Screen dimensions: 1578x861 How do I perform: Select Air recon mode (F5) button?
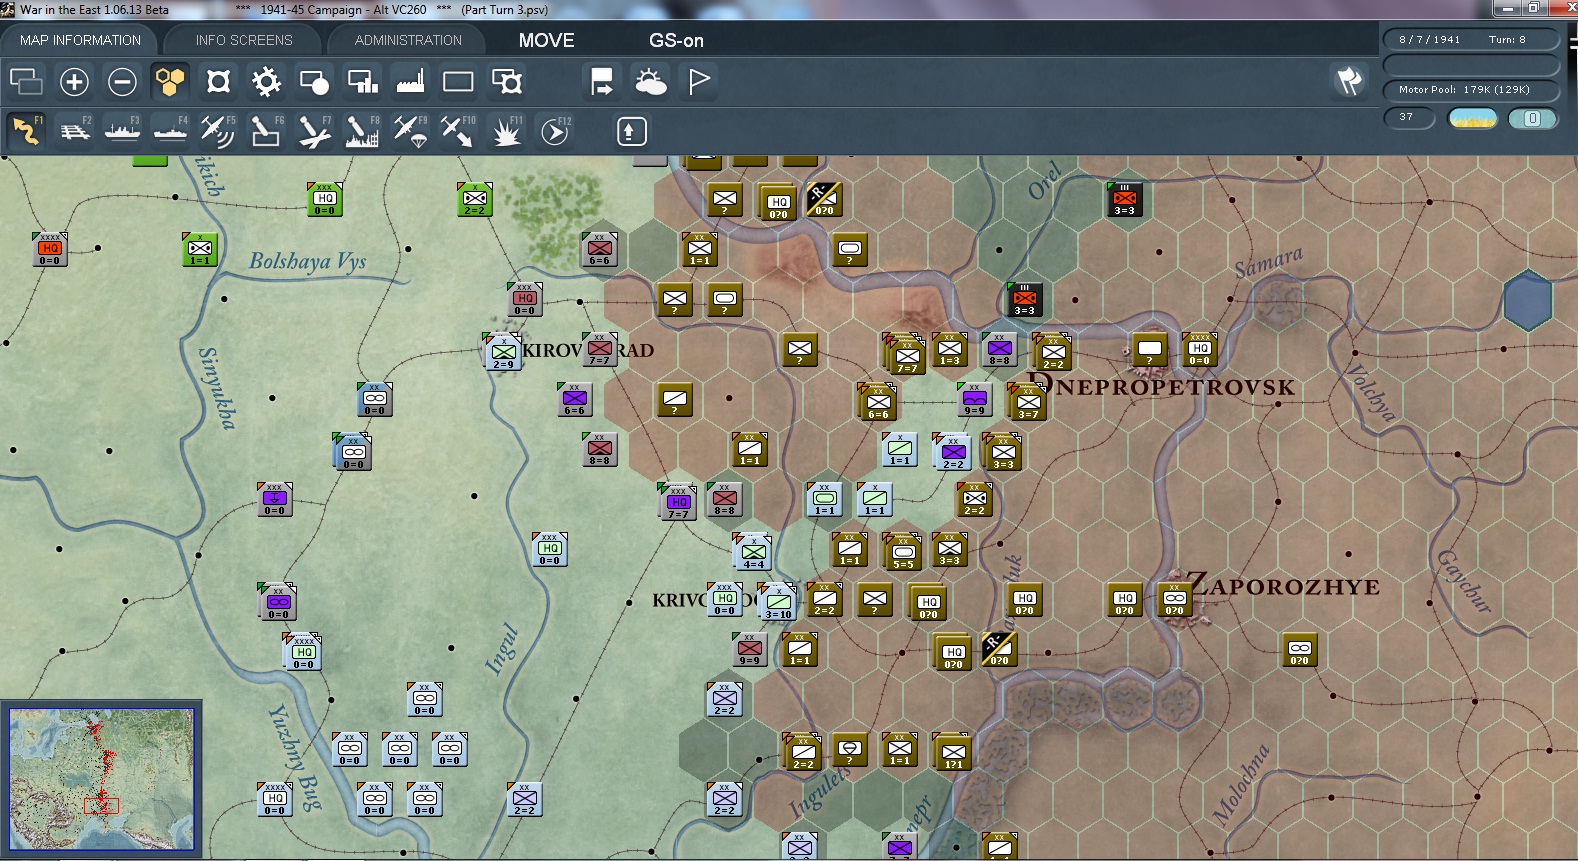pyautogui.click(x=217, y=131)
